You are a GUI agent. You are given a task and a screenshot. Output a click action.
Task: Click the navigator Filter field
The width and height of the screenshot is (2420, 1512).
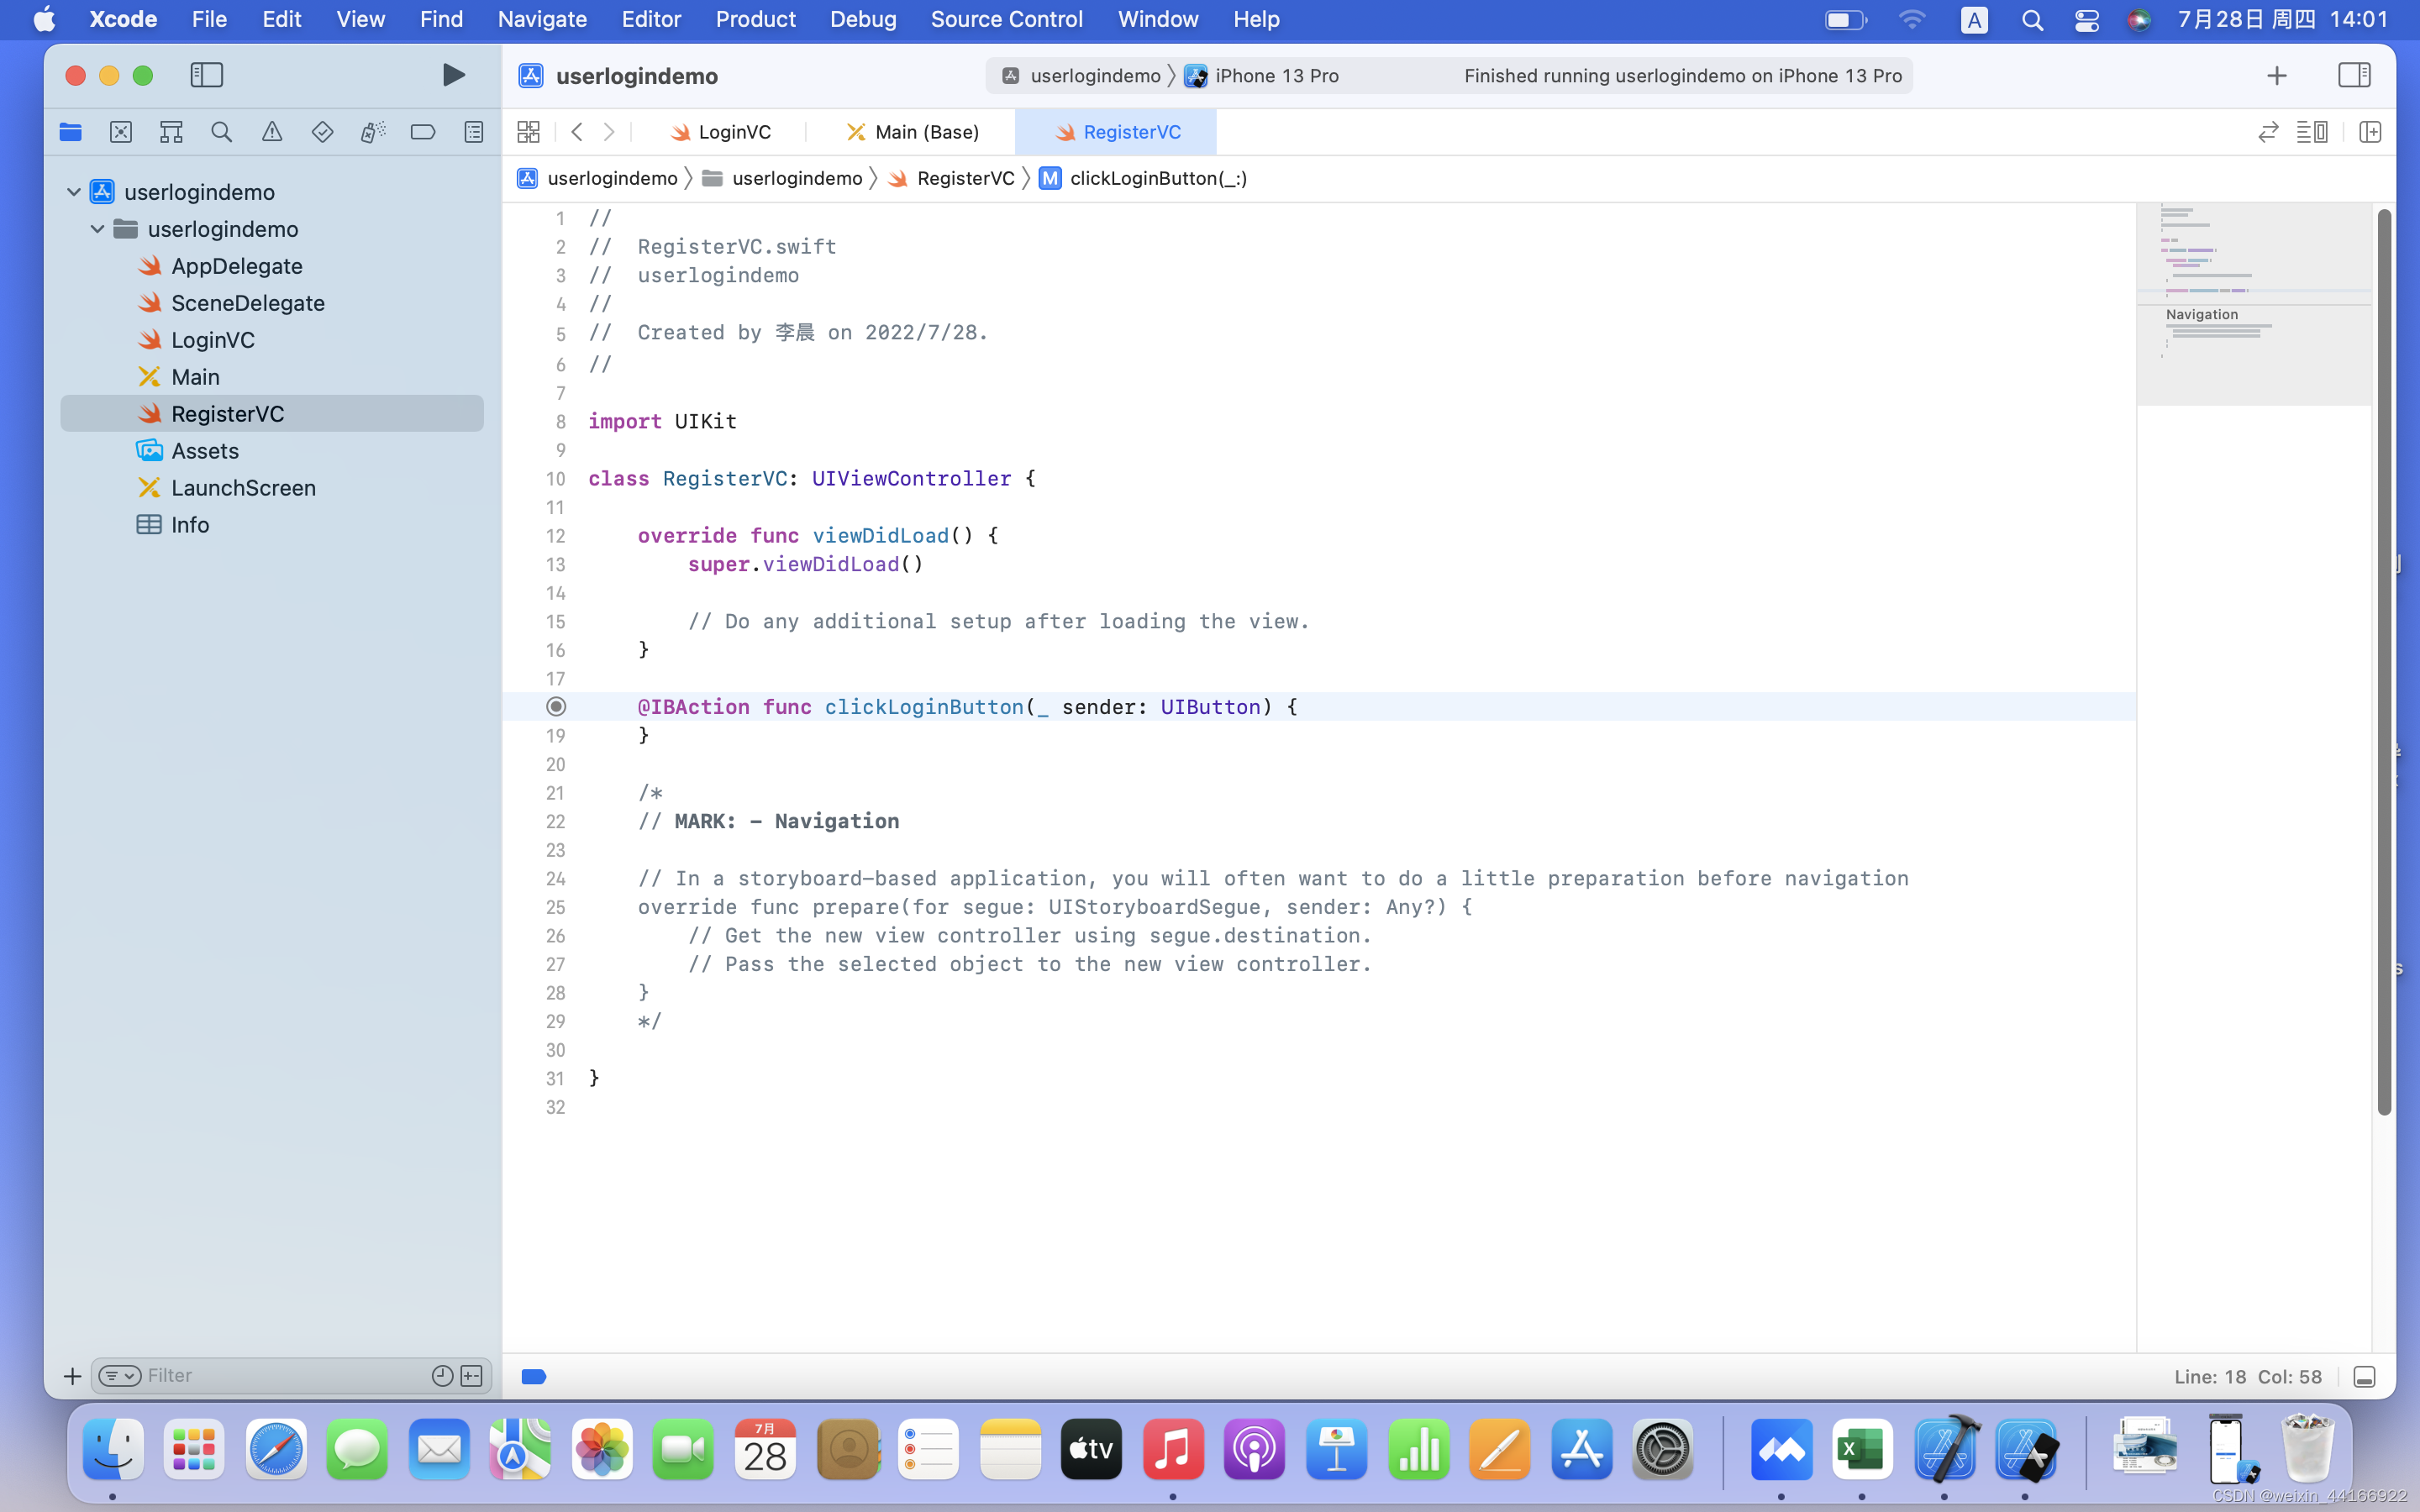pyautogui.click(x=280, y=1376)
